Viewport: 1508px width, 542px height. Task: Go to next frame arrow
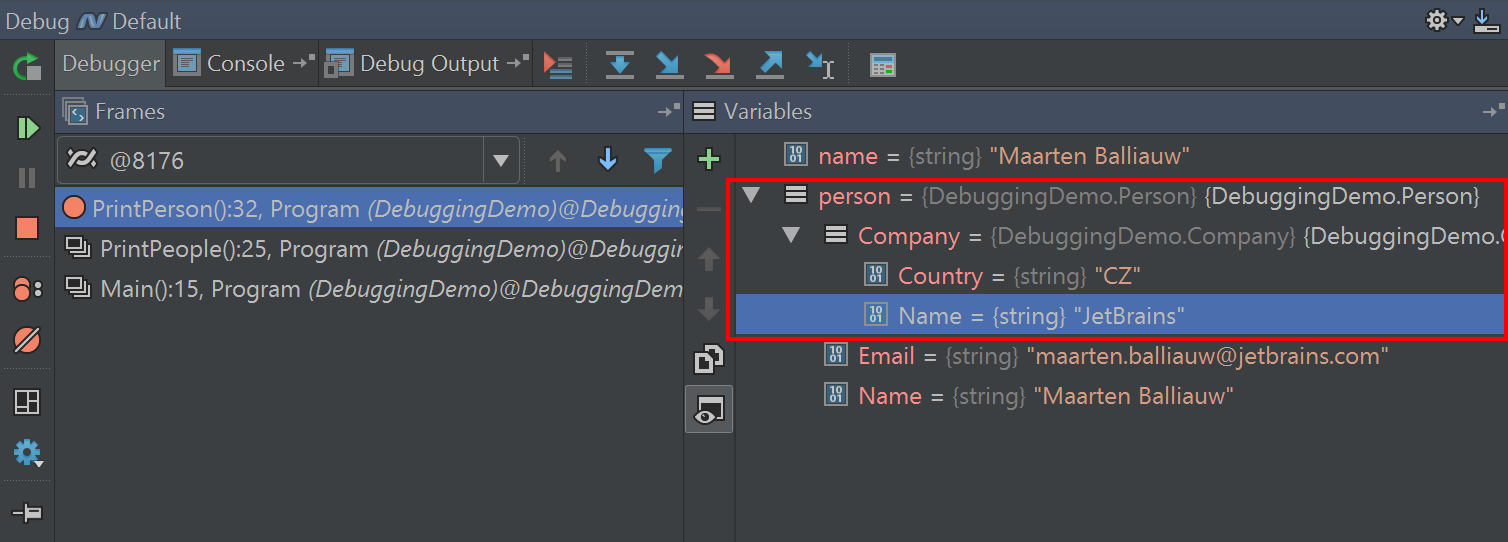607,160
